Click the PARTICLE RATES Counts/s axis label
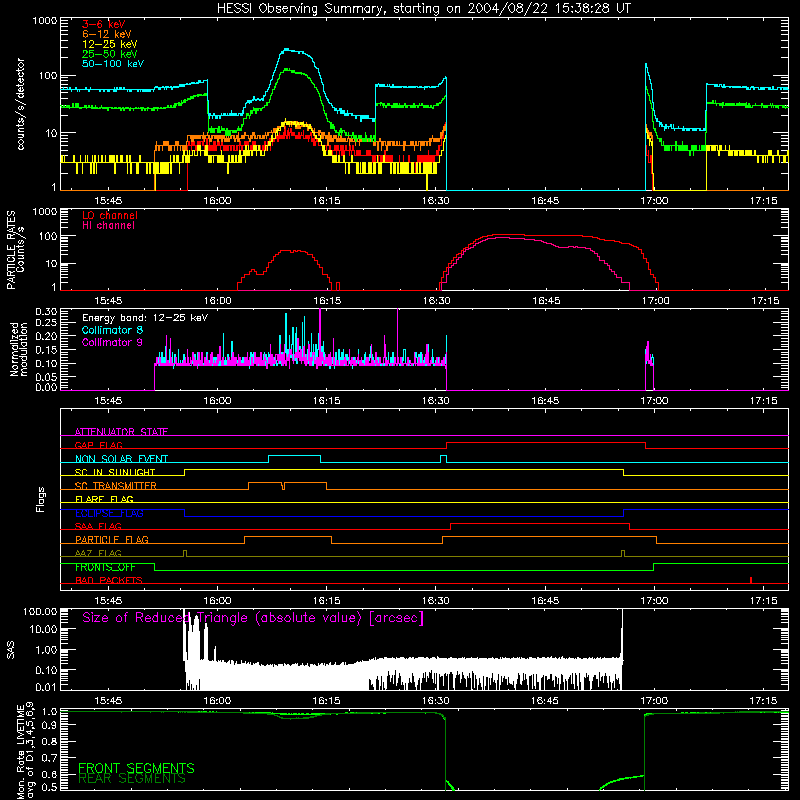Screen dimensions: 800x800 pos(15,250)
